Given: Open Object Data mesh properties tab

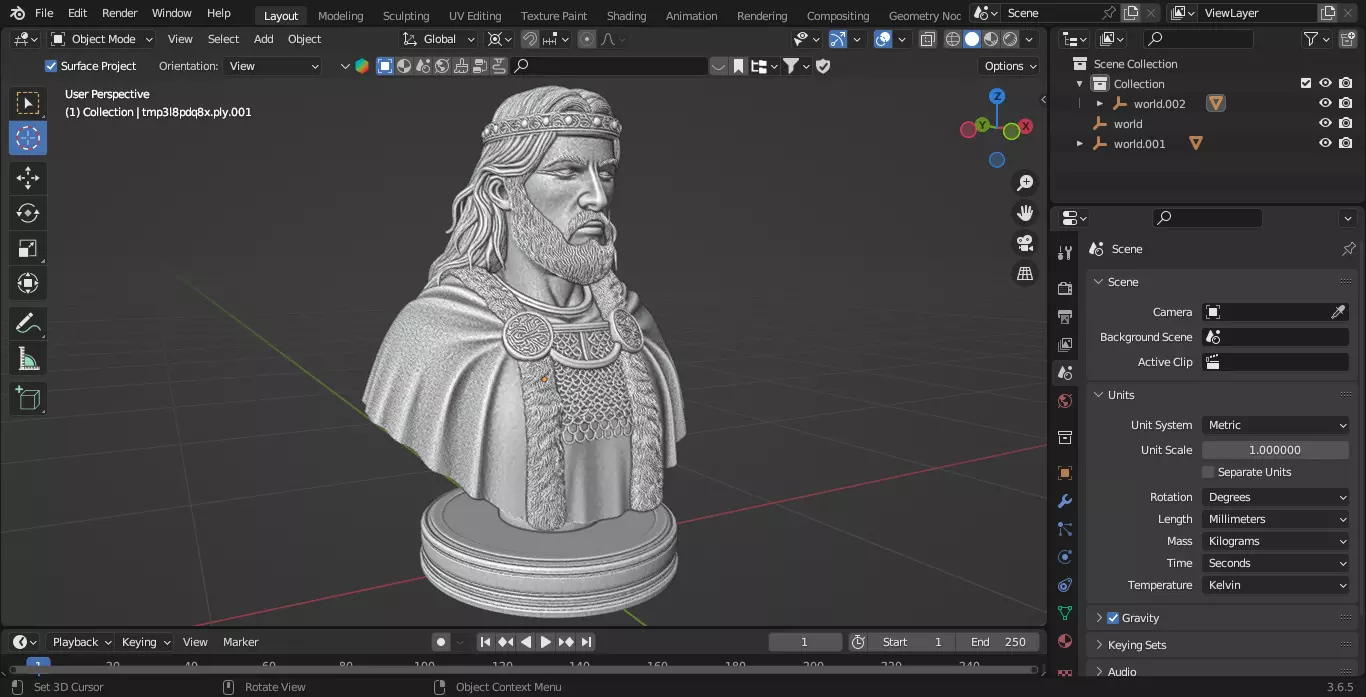Looking at the screenshot, I should (1065, 613).
